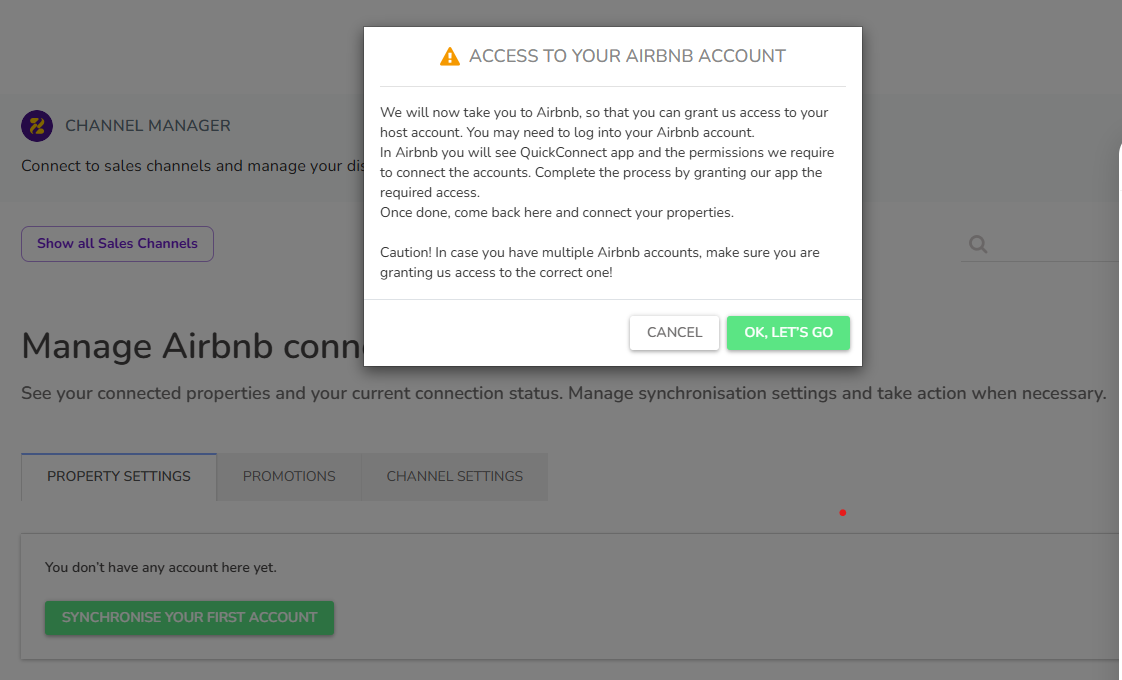
Task: Open the Promotions tab
Action: (289, 477)
